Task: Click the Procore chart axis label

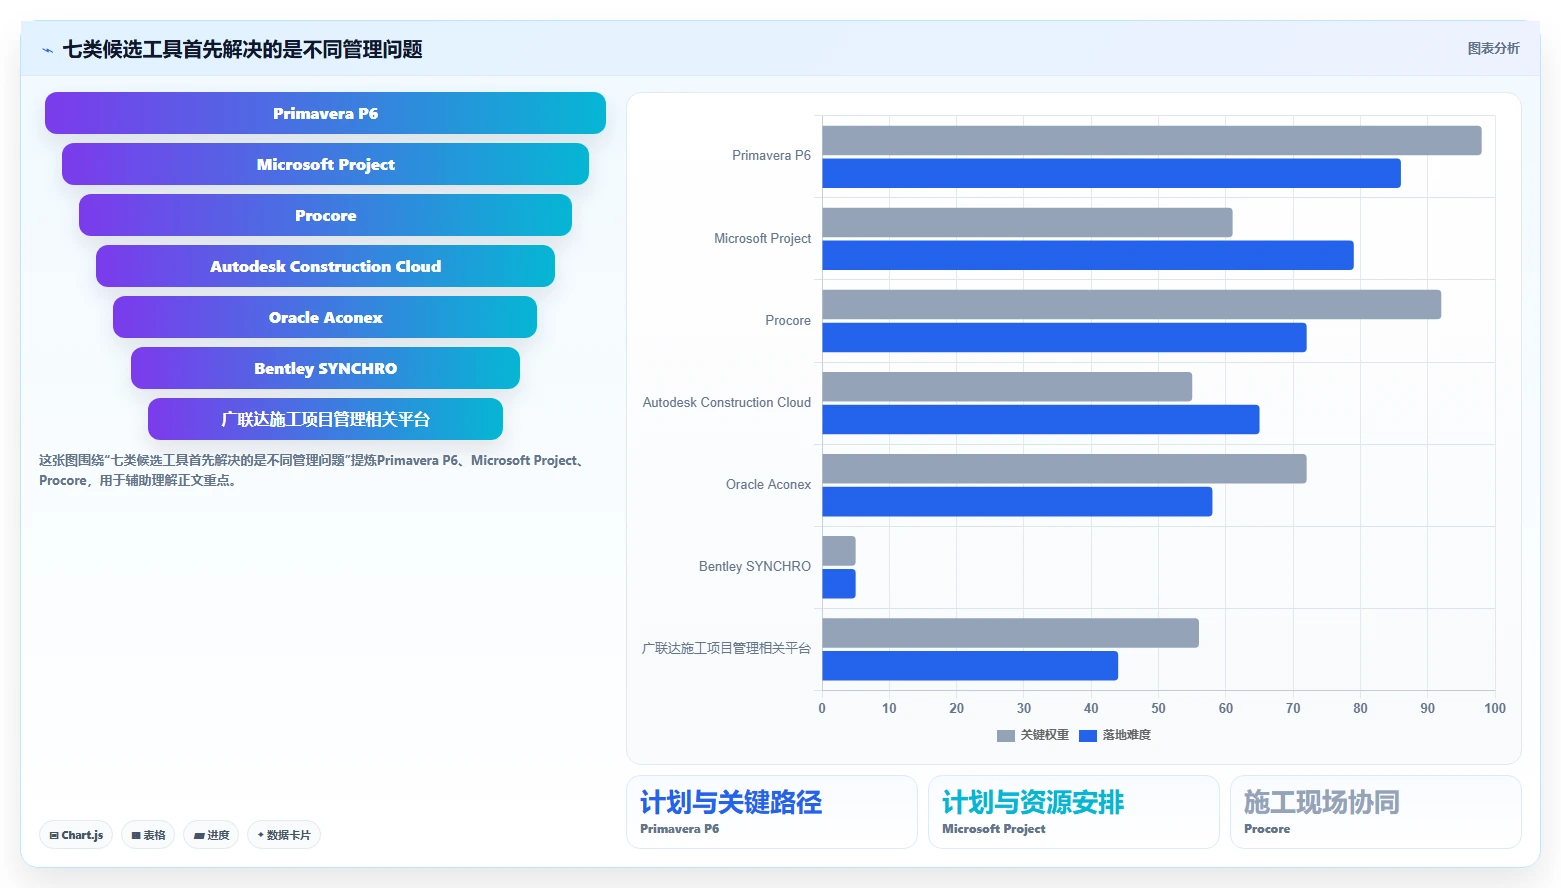Action: pos(788,320)
